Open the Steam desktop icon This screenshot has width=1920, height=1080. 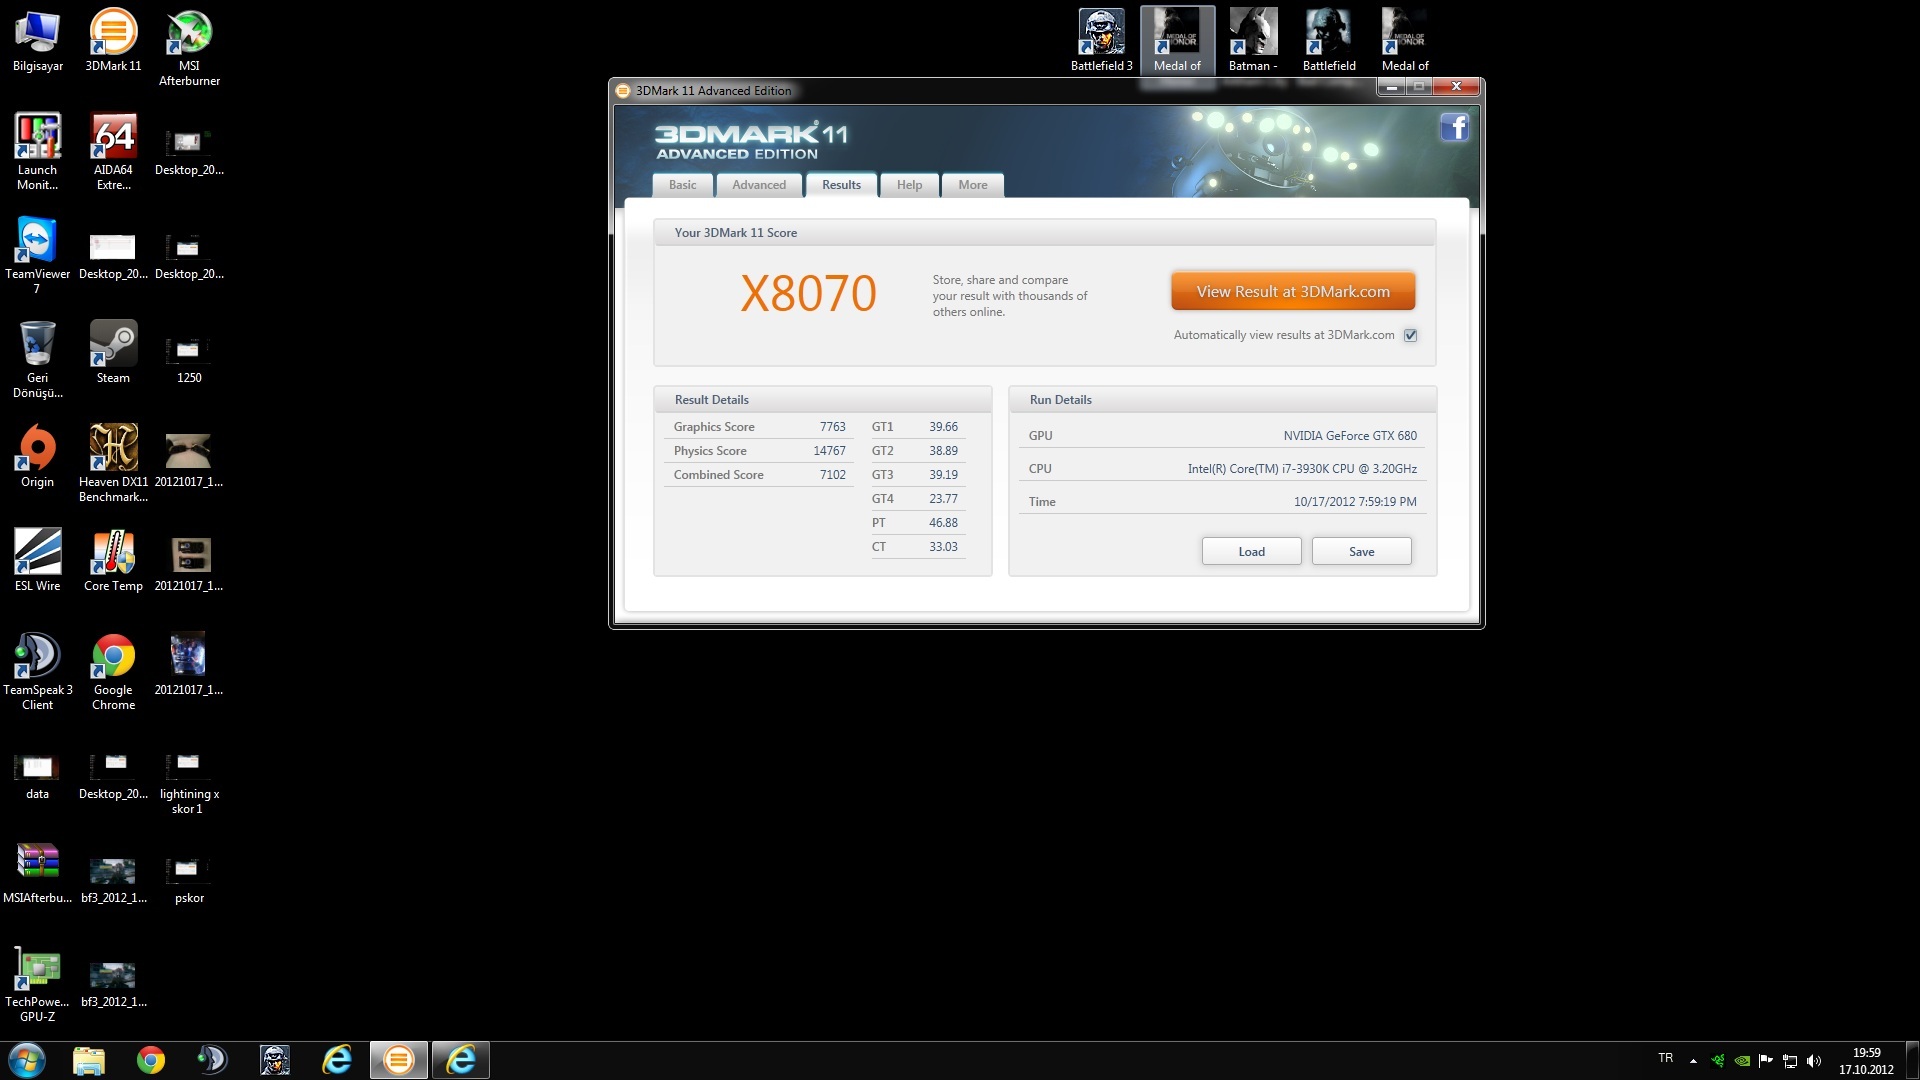pos(113,352)
